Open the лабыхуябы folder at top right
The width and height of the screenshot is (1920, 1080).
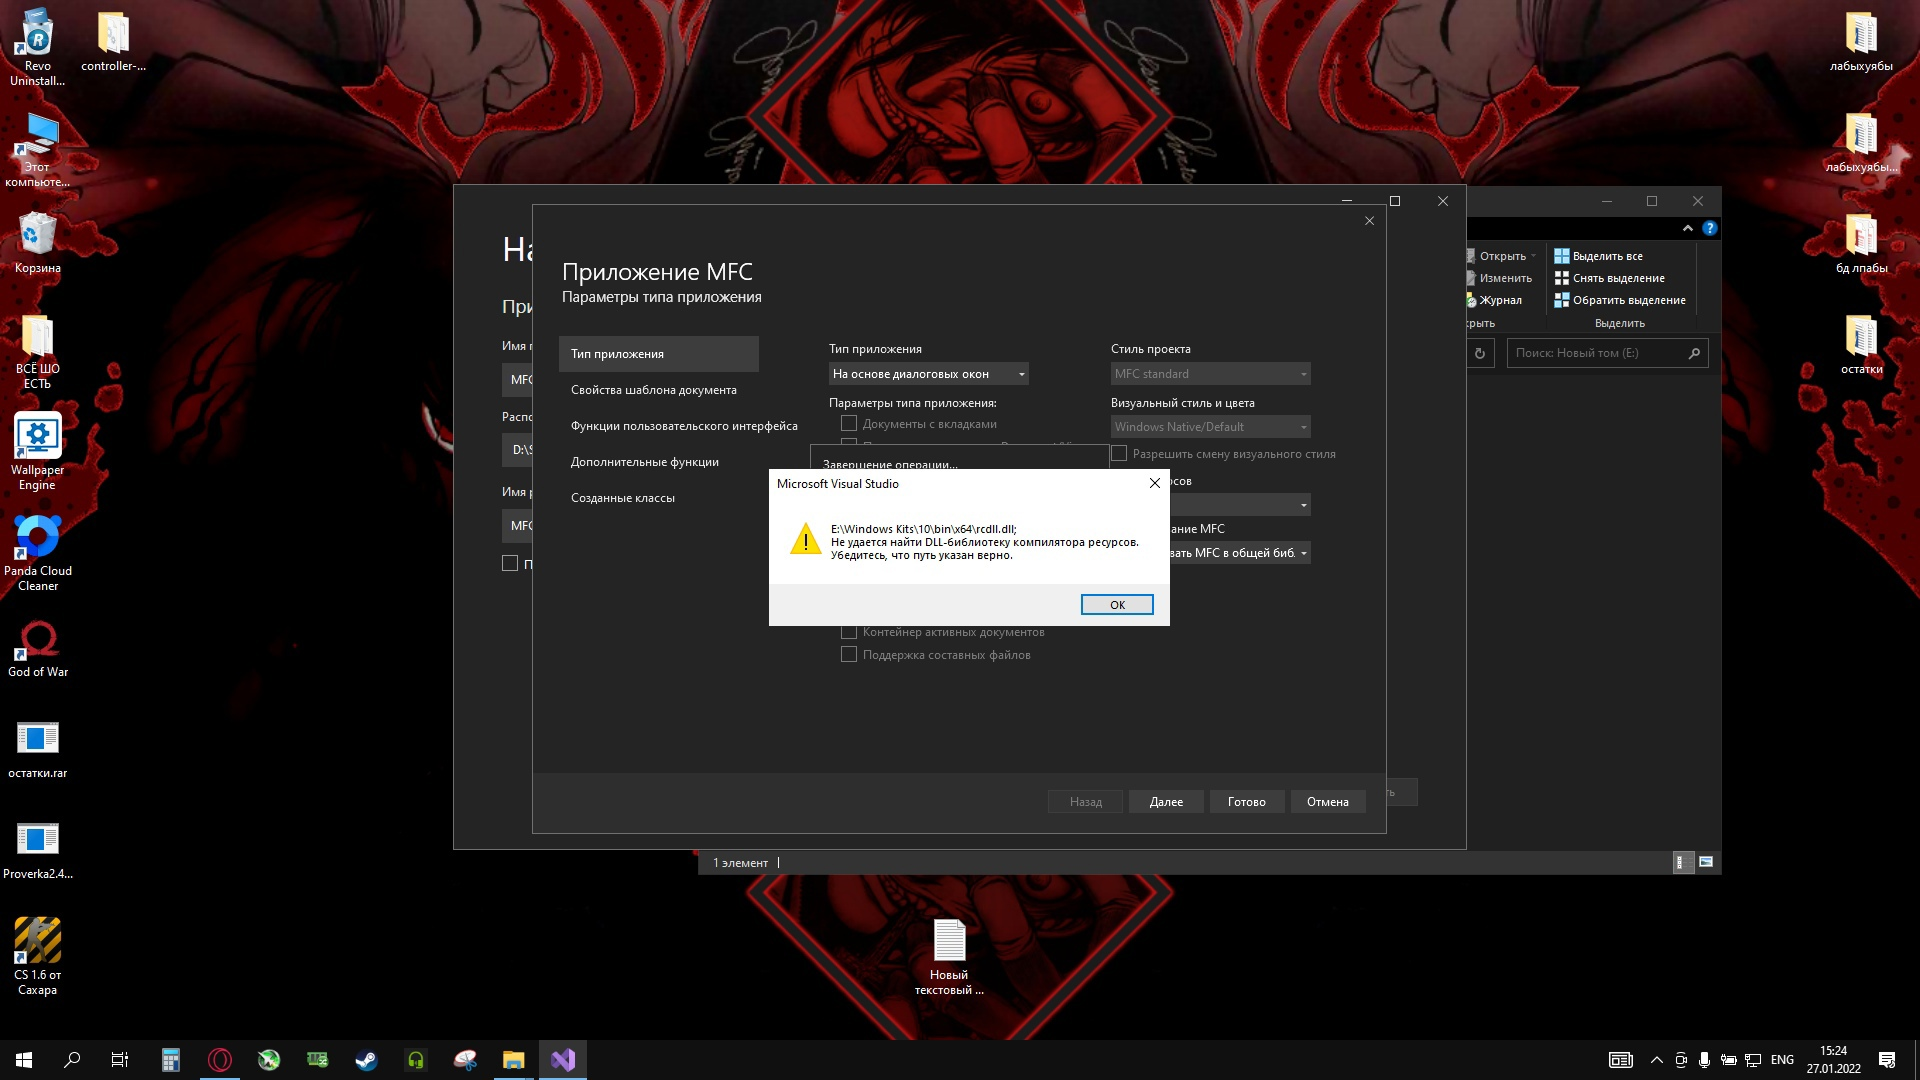1861,40
